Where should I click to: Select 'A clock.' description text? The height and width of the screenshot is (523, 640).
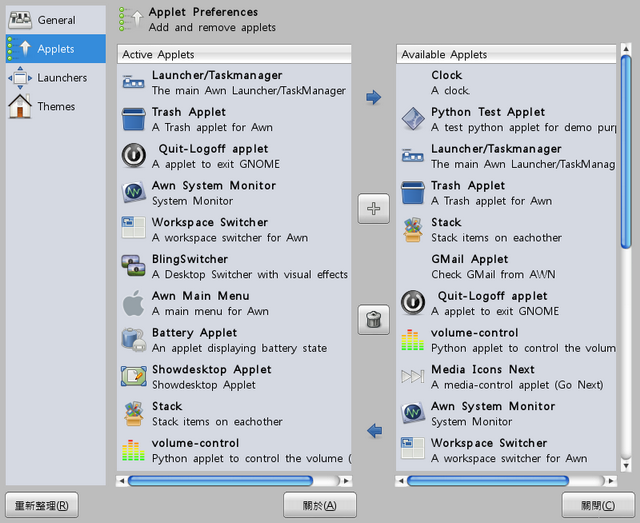(451, 91)
